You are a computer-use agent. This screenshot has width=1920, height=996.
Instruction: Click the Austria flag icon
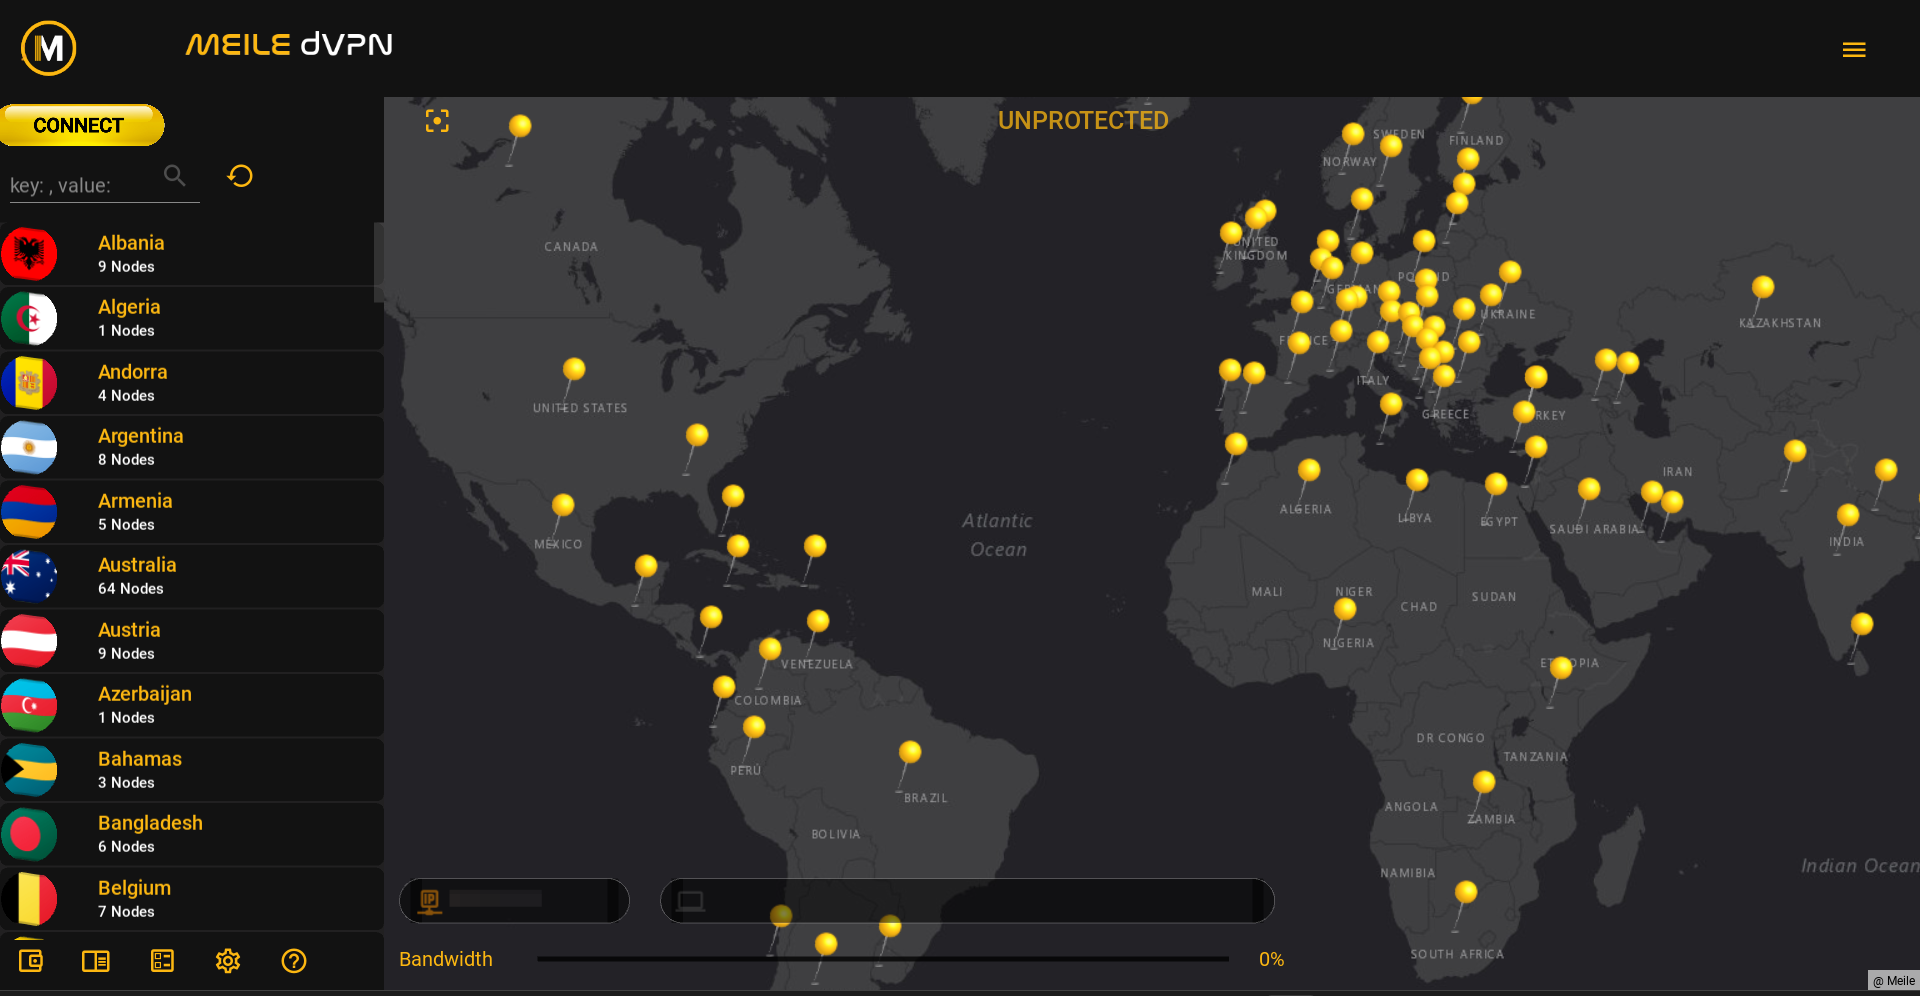point(29,641)
